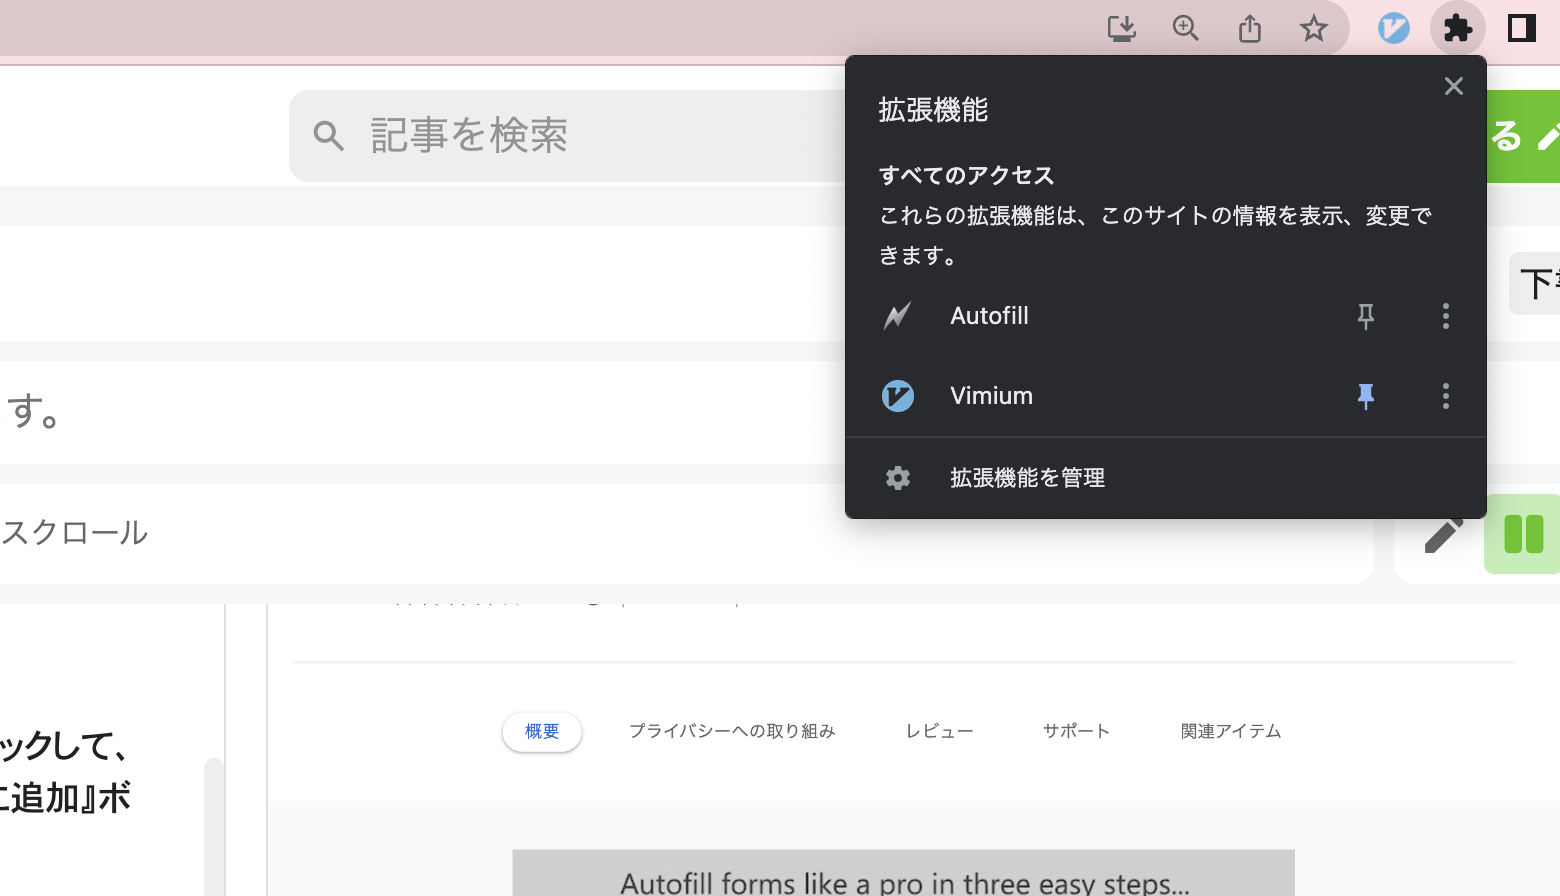Click the zoom magnifier icon
The image size is (1560, 896).
pyautogui.click(x=1185, y=28)
